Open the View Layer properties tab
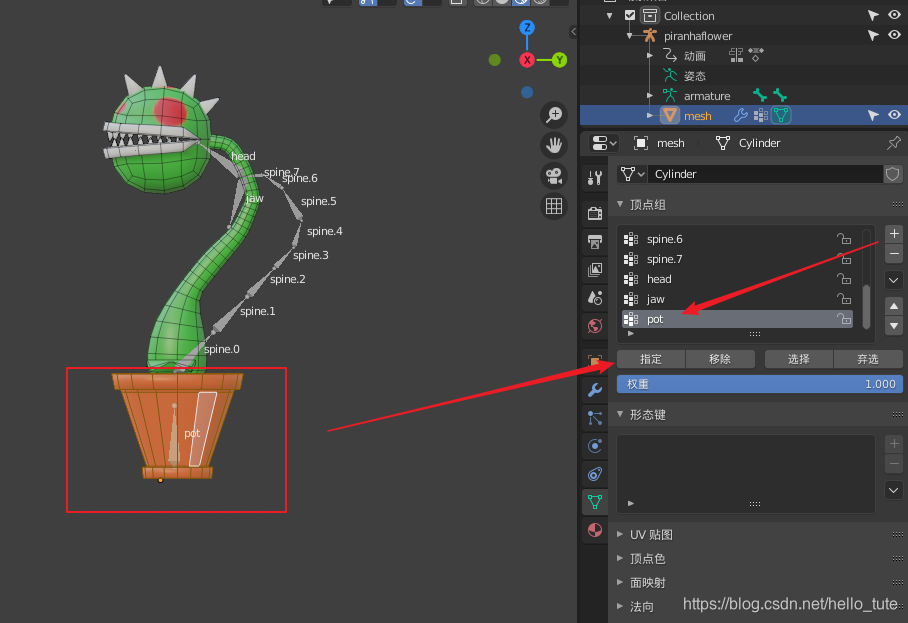 (x=595, y=270)
